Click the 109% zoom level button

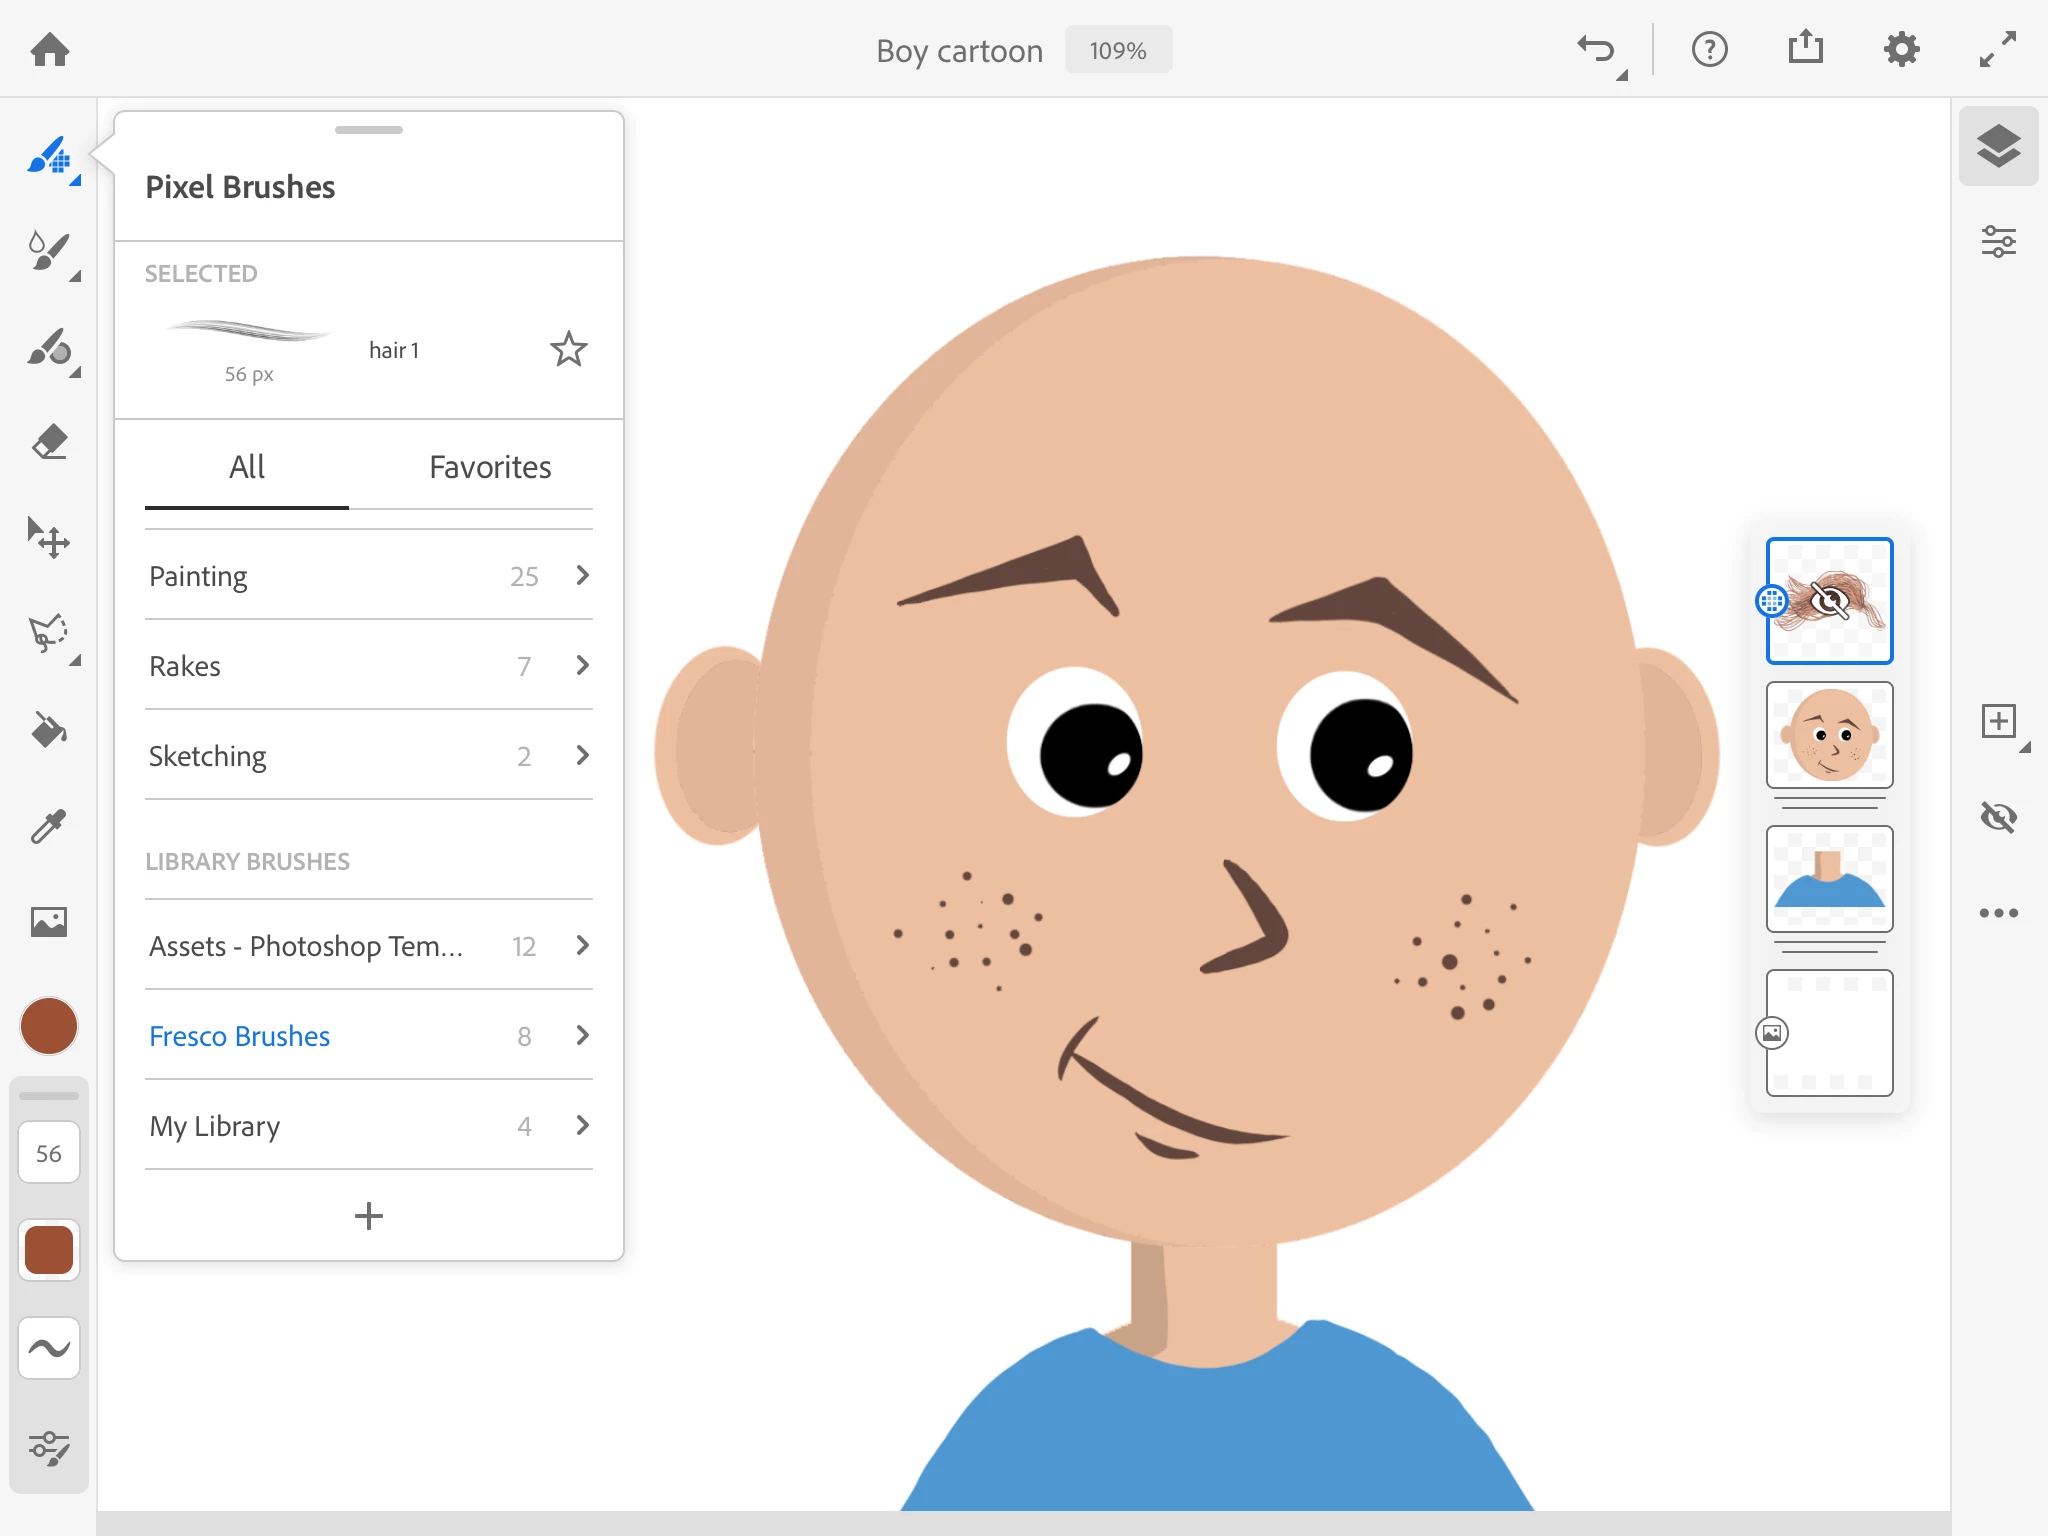[x=1117, y=50]
